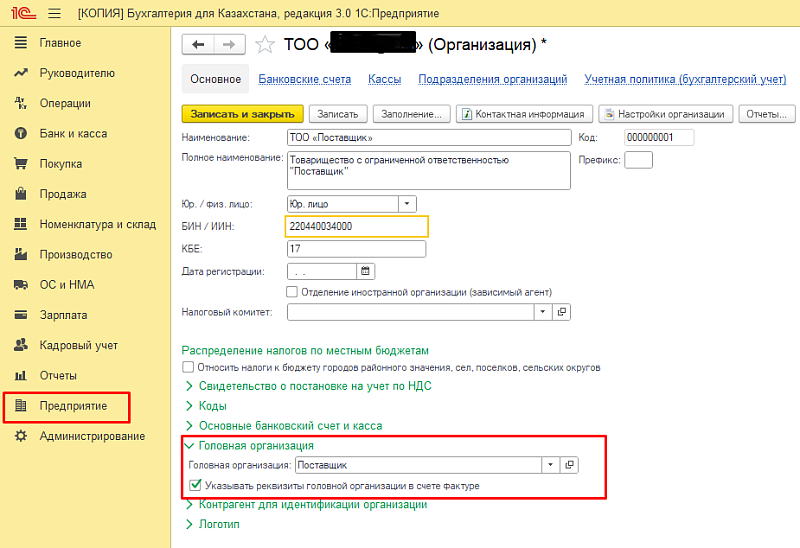Open Юр. / физ. лицо dropdown list
The height and width of the screenshot is (548, 800).
407,203
